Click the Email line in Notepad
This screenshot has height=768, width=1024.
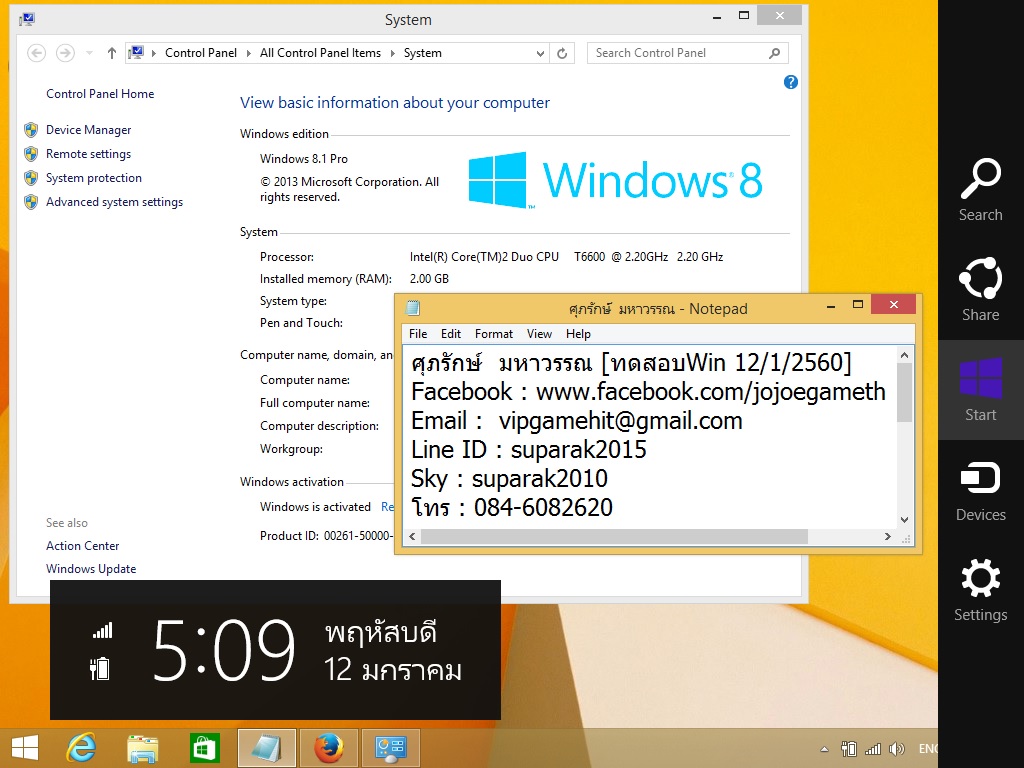pos(577,421)
